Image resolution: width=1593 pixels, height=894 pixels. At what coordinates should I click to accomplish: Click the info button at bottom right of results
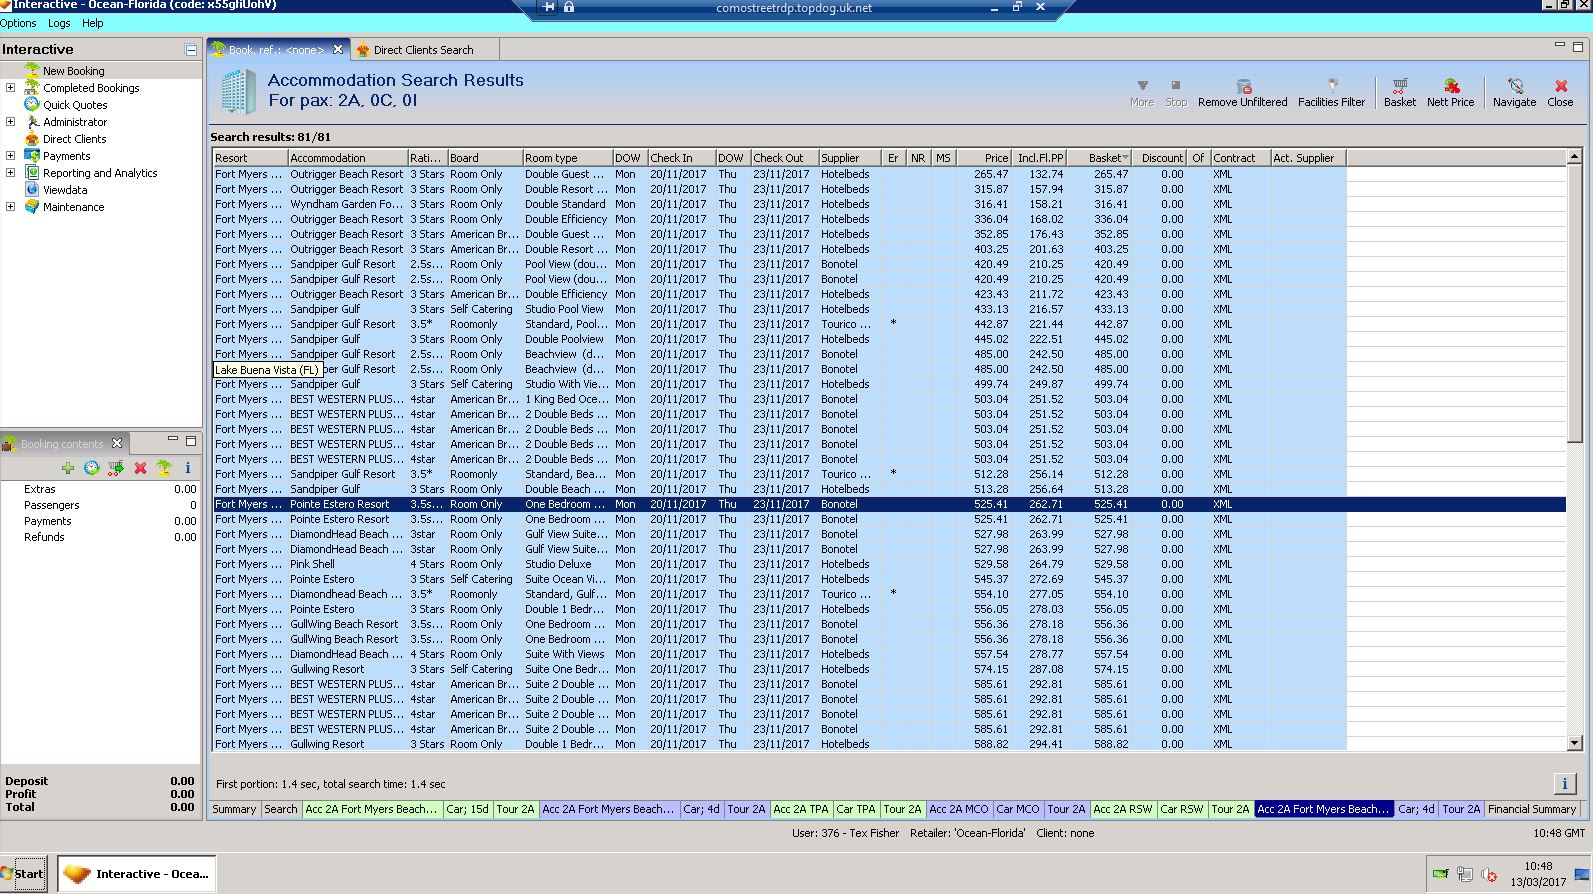[x=1565, y=783]
